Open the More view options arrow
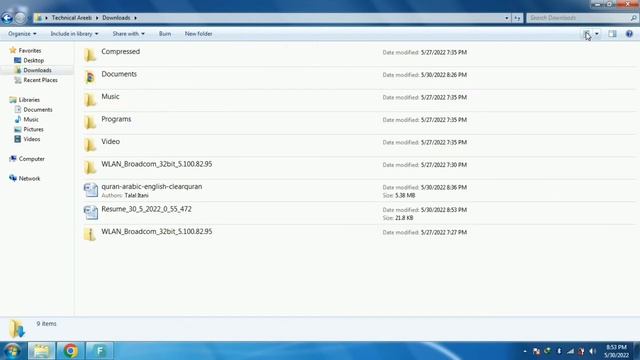 597,34
